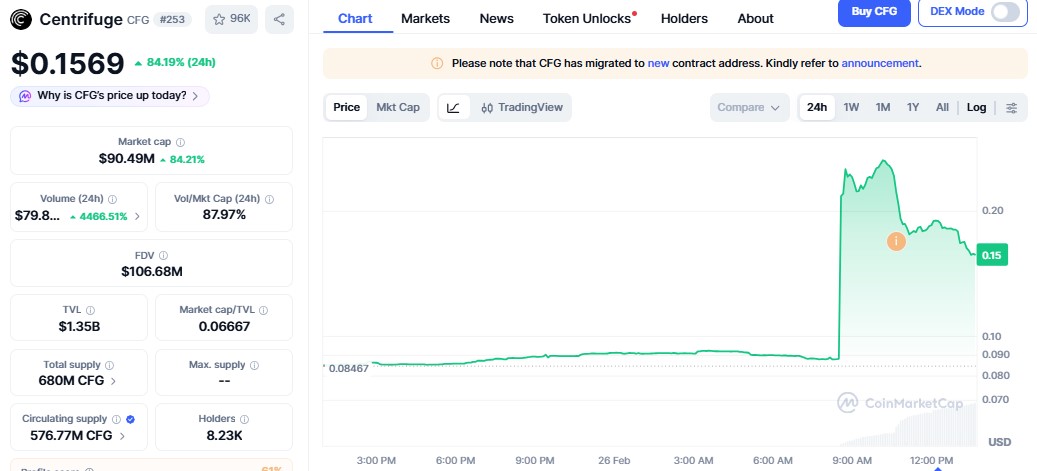Add CFG to watchlist star button
Screen dimensions: 1037x471
(x=231, y=19)
